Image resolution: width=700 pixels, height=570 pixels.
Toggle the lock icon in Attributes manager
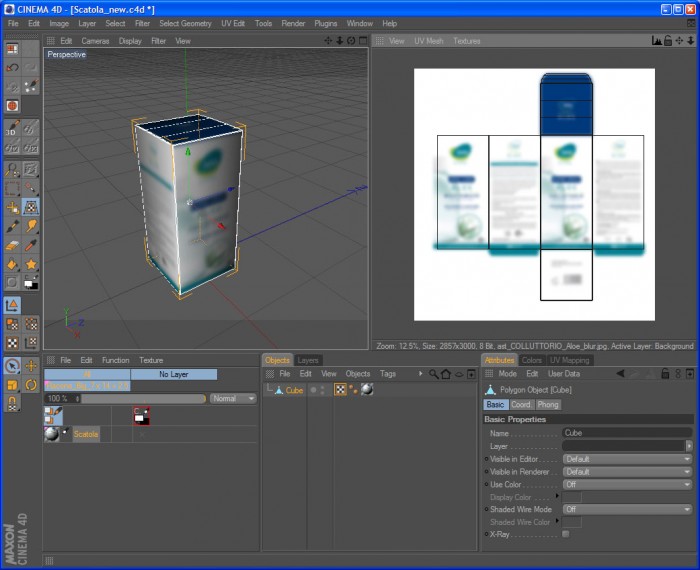click(x=665, y=374)
